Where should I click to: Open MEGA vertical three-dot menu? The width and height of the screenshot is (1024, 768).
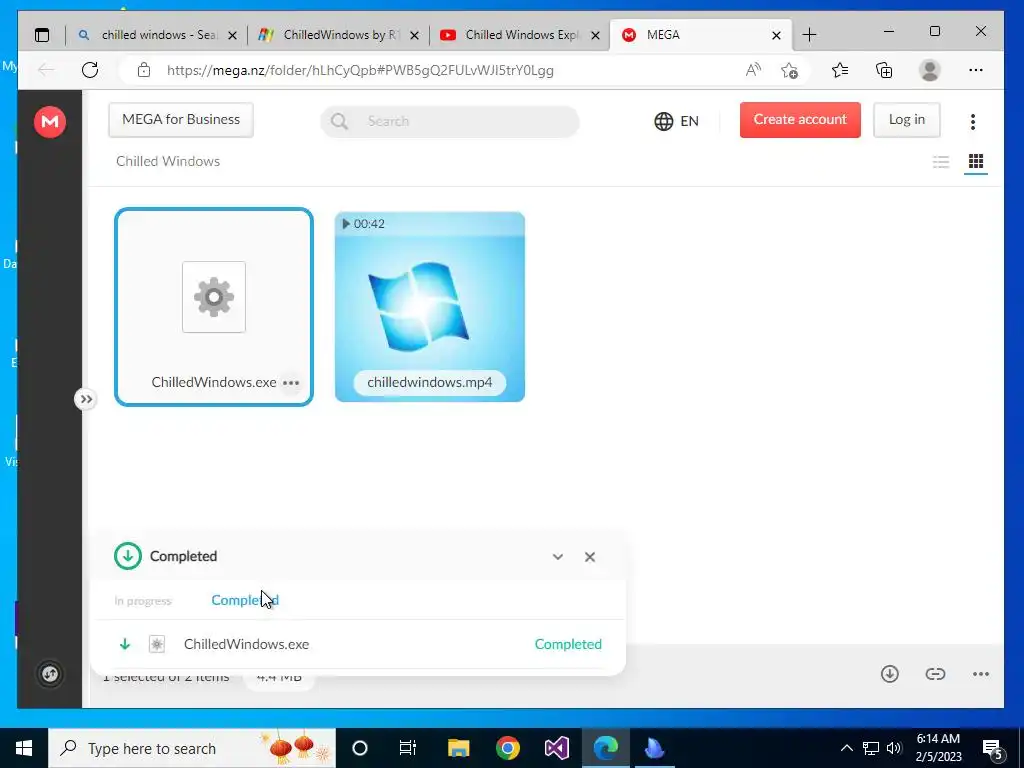[x=973, y=121]
